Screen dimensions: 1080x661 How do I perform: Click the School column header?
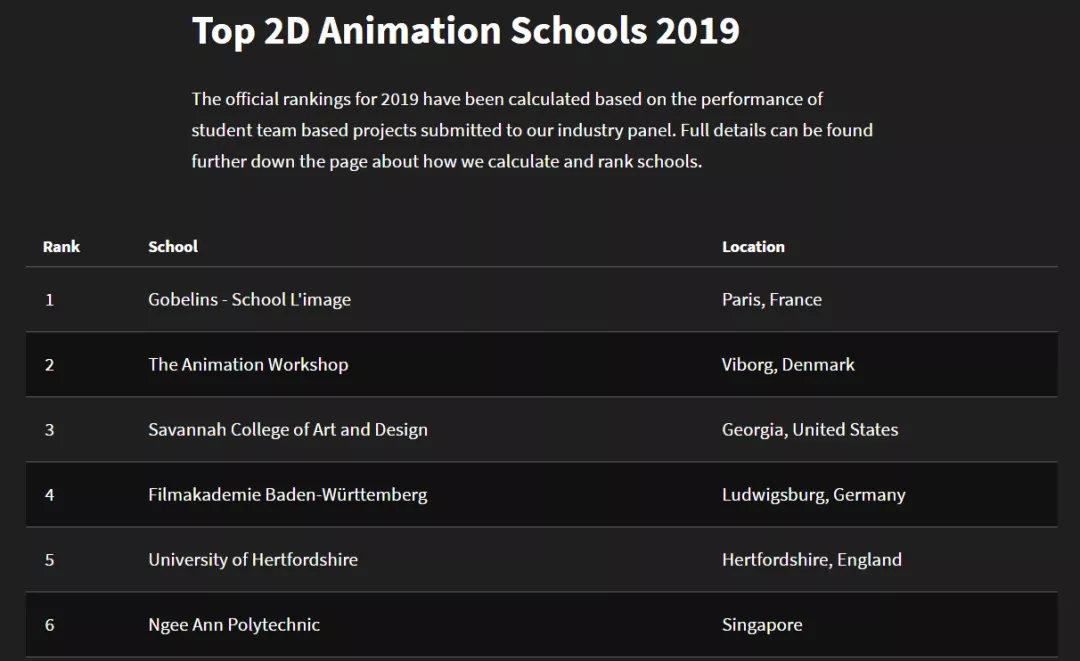coord(173,247)
